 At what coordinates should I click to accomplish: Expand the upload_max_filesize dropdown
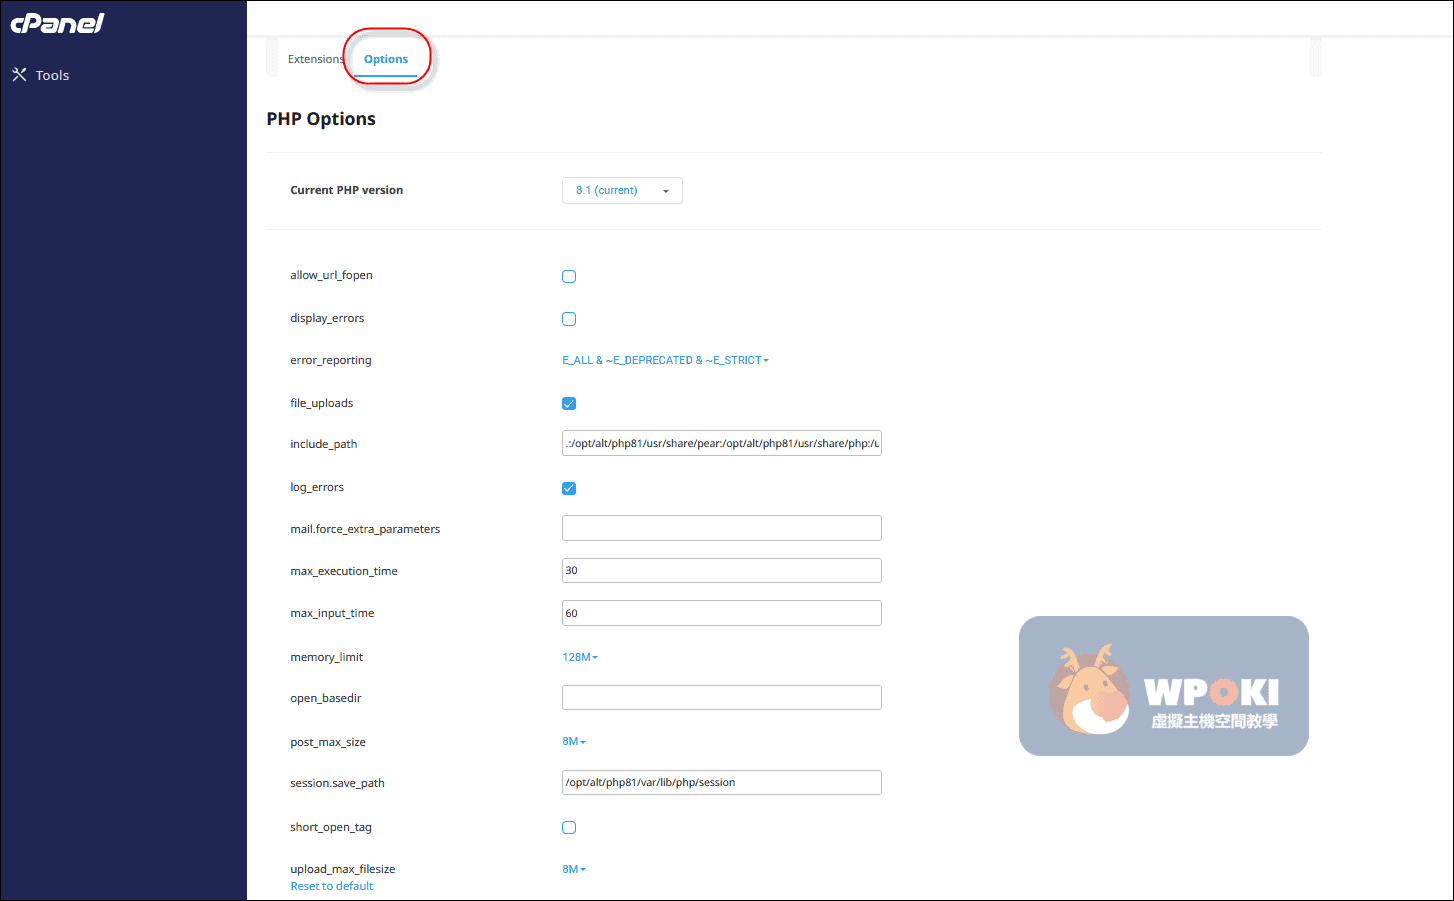[574, 870]
